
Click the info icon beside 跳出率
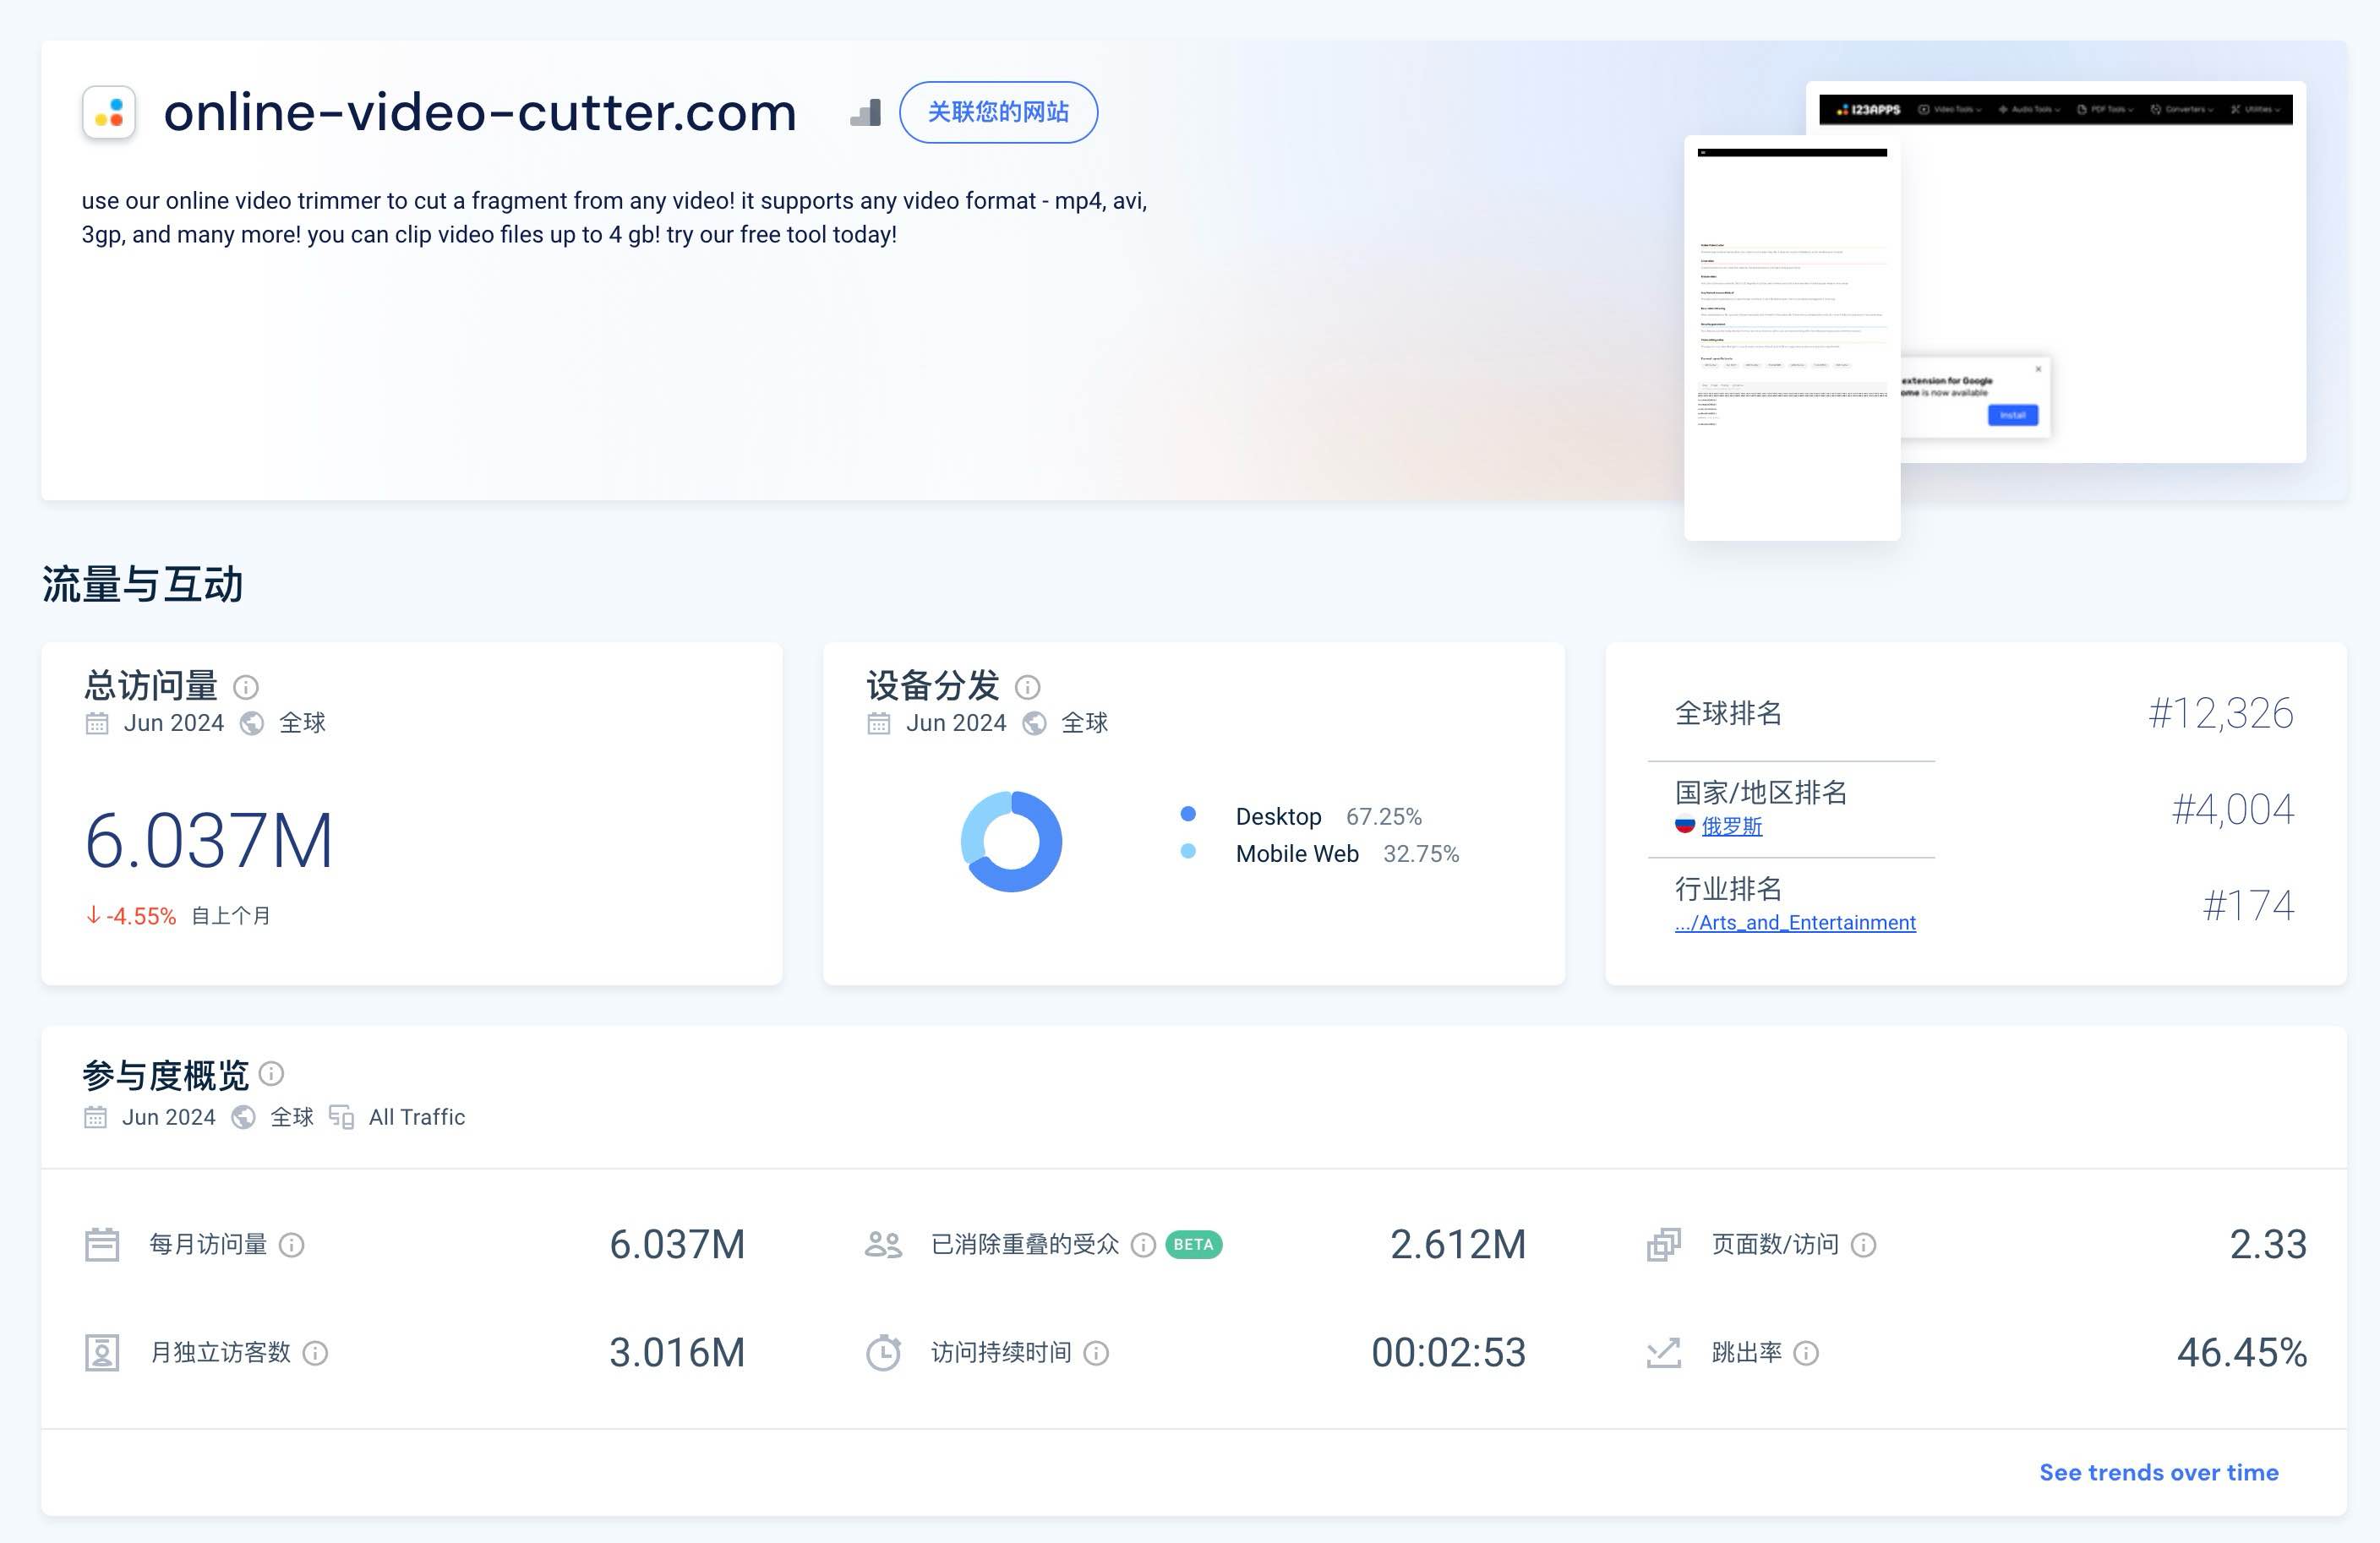click(1806, 1353)
